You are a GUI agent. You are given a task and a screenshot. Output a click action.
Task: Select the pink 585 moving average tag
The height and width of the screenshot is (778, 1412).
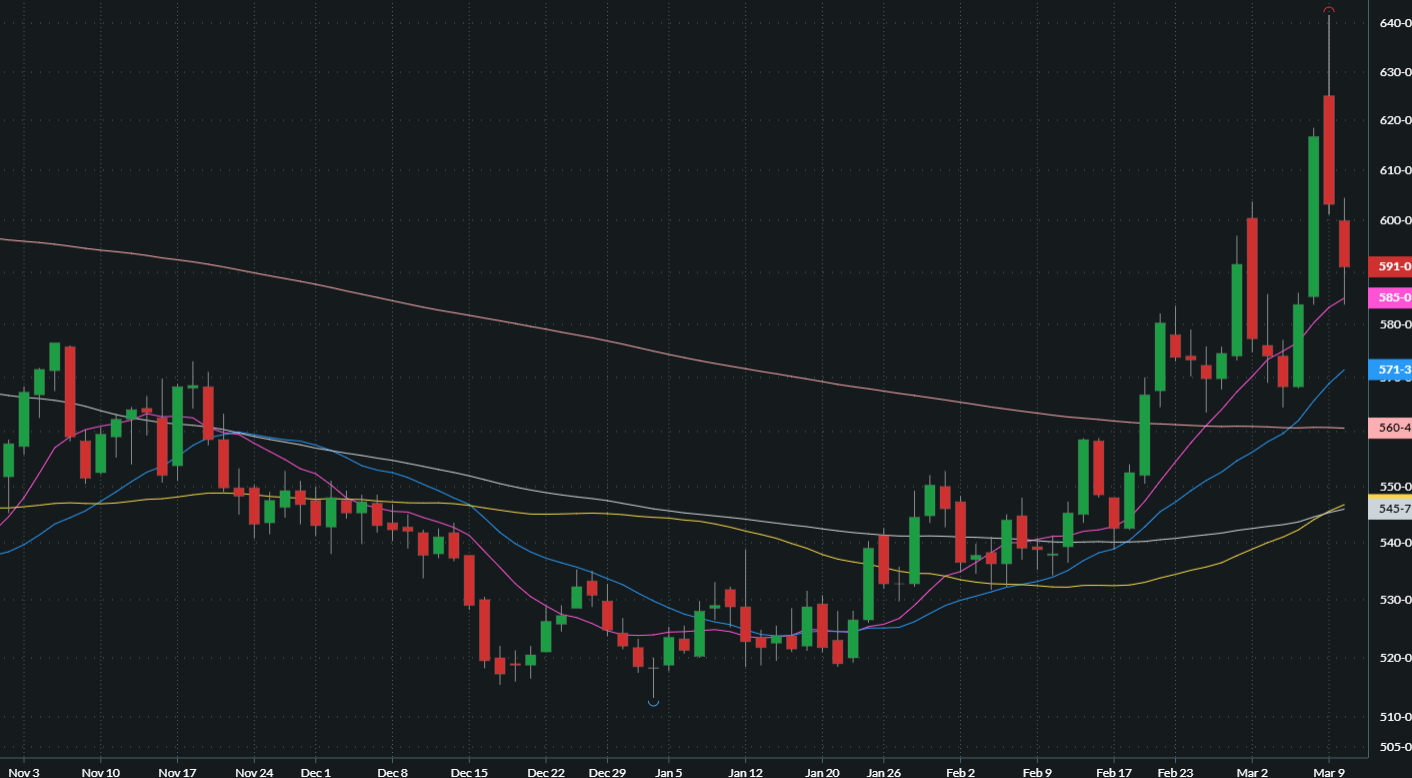[1394, 297]
